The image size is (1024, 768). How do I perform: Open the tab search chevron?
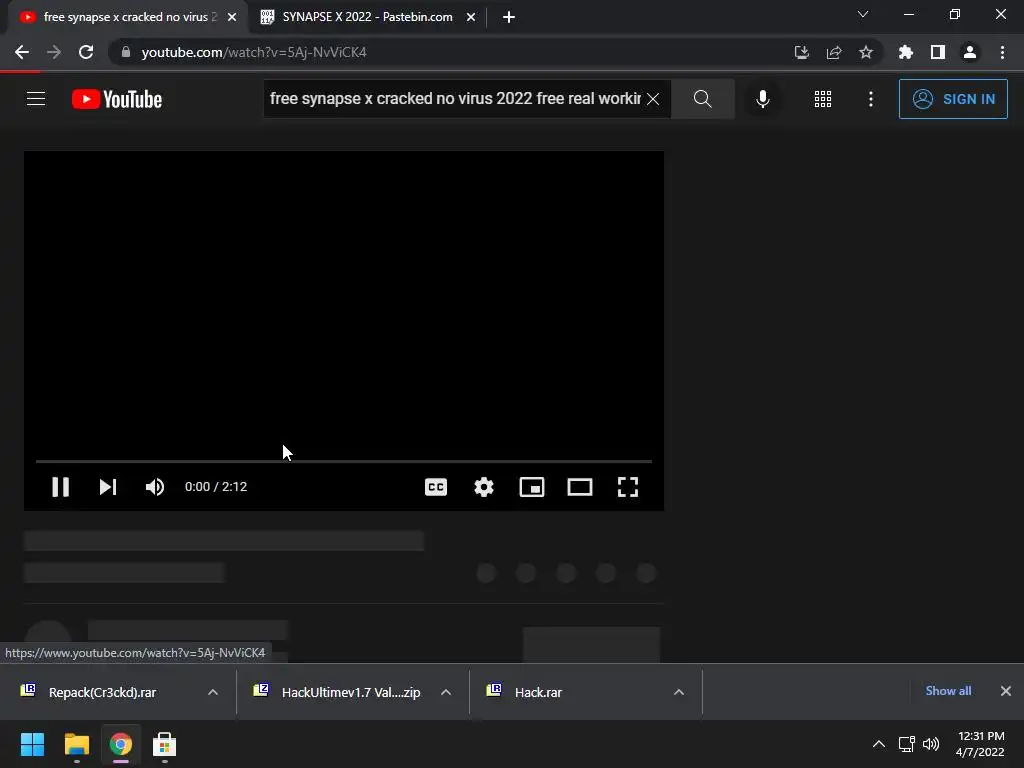coord(863,14)
